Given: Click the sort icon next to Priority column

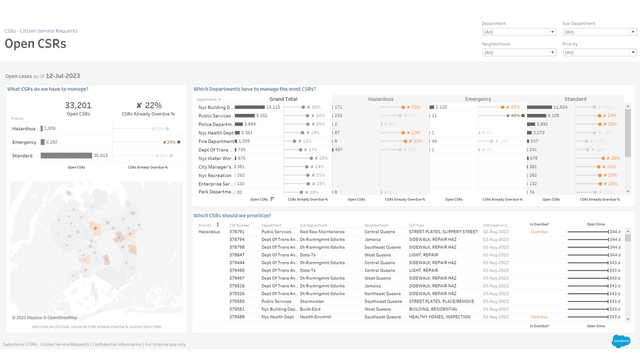Looking at the screenshot, I should coord(218,225).
